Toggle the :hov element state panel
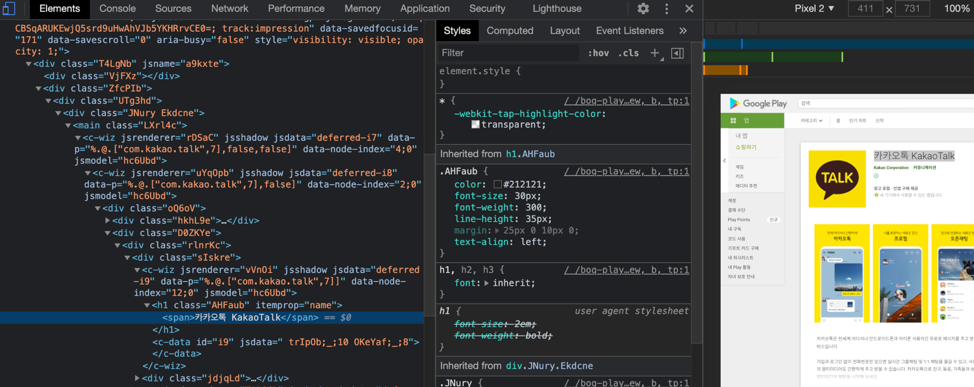The width and height of the screenshot is (974, 387). point(598,53)
